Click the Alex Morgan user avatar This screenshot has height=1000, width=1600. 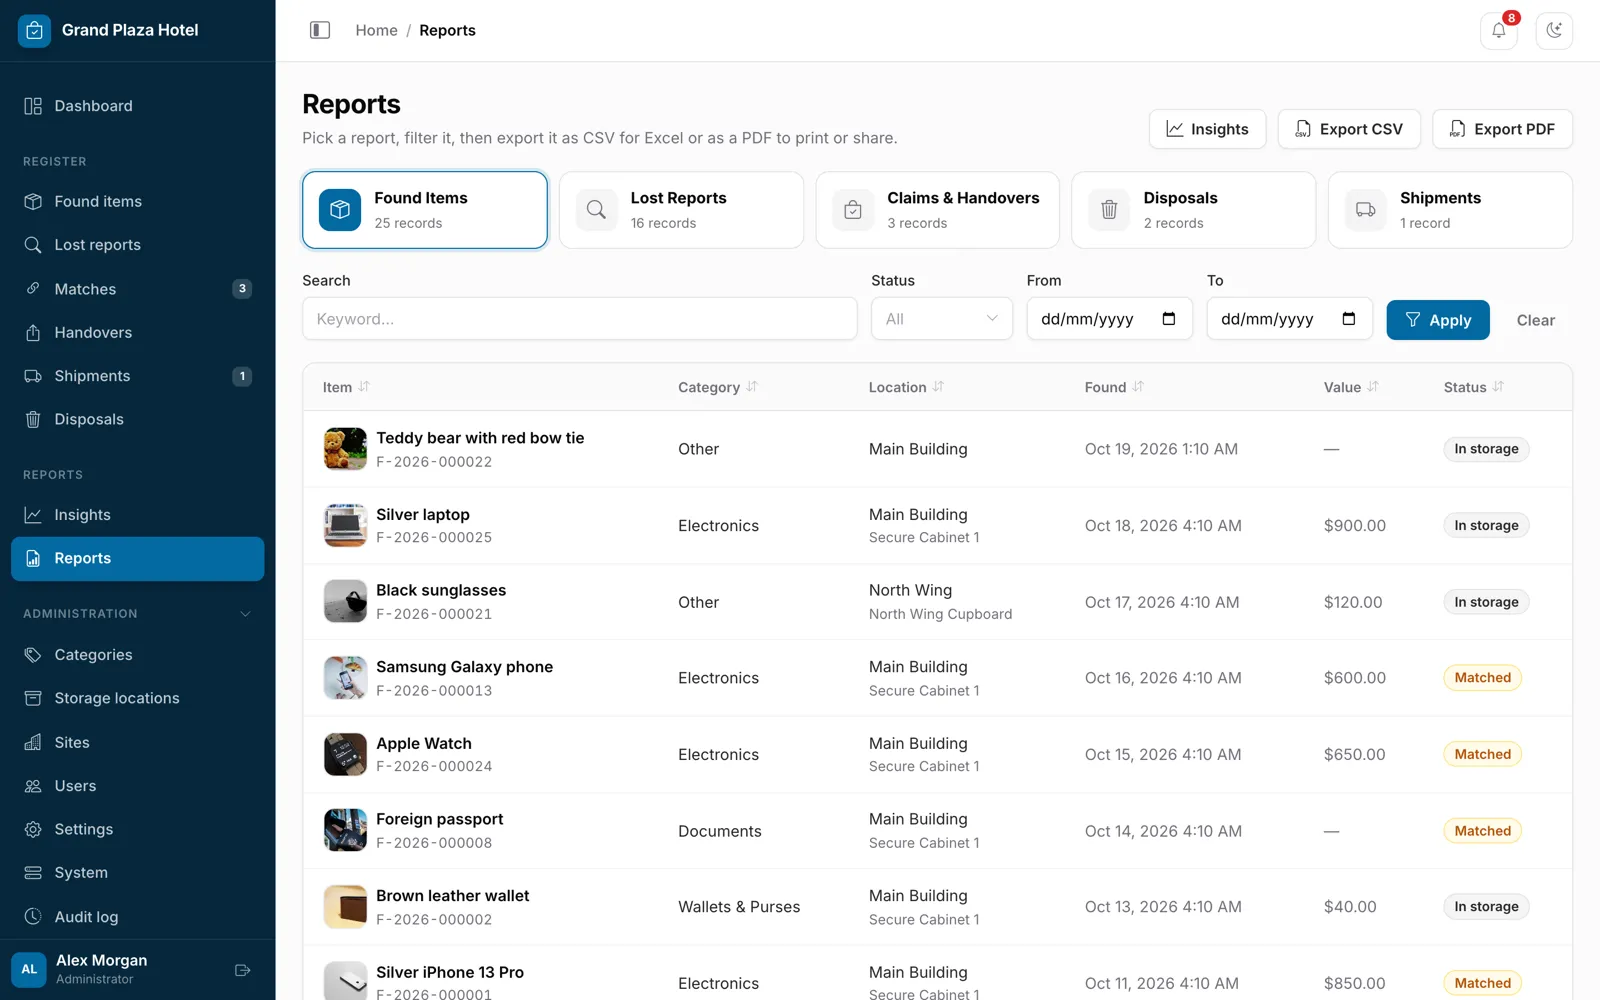[29, 969]
